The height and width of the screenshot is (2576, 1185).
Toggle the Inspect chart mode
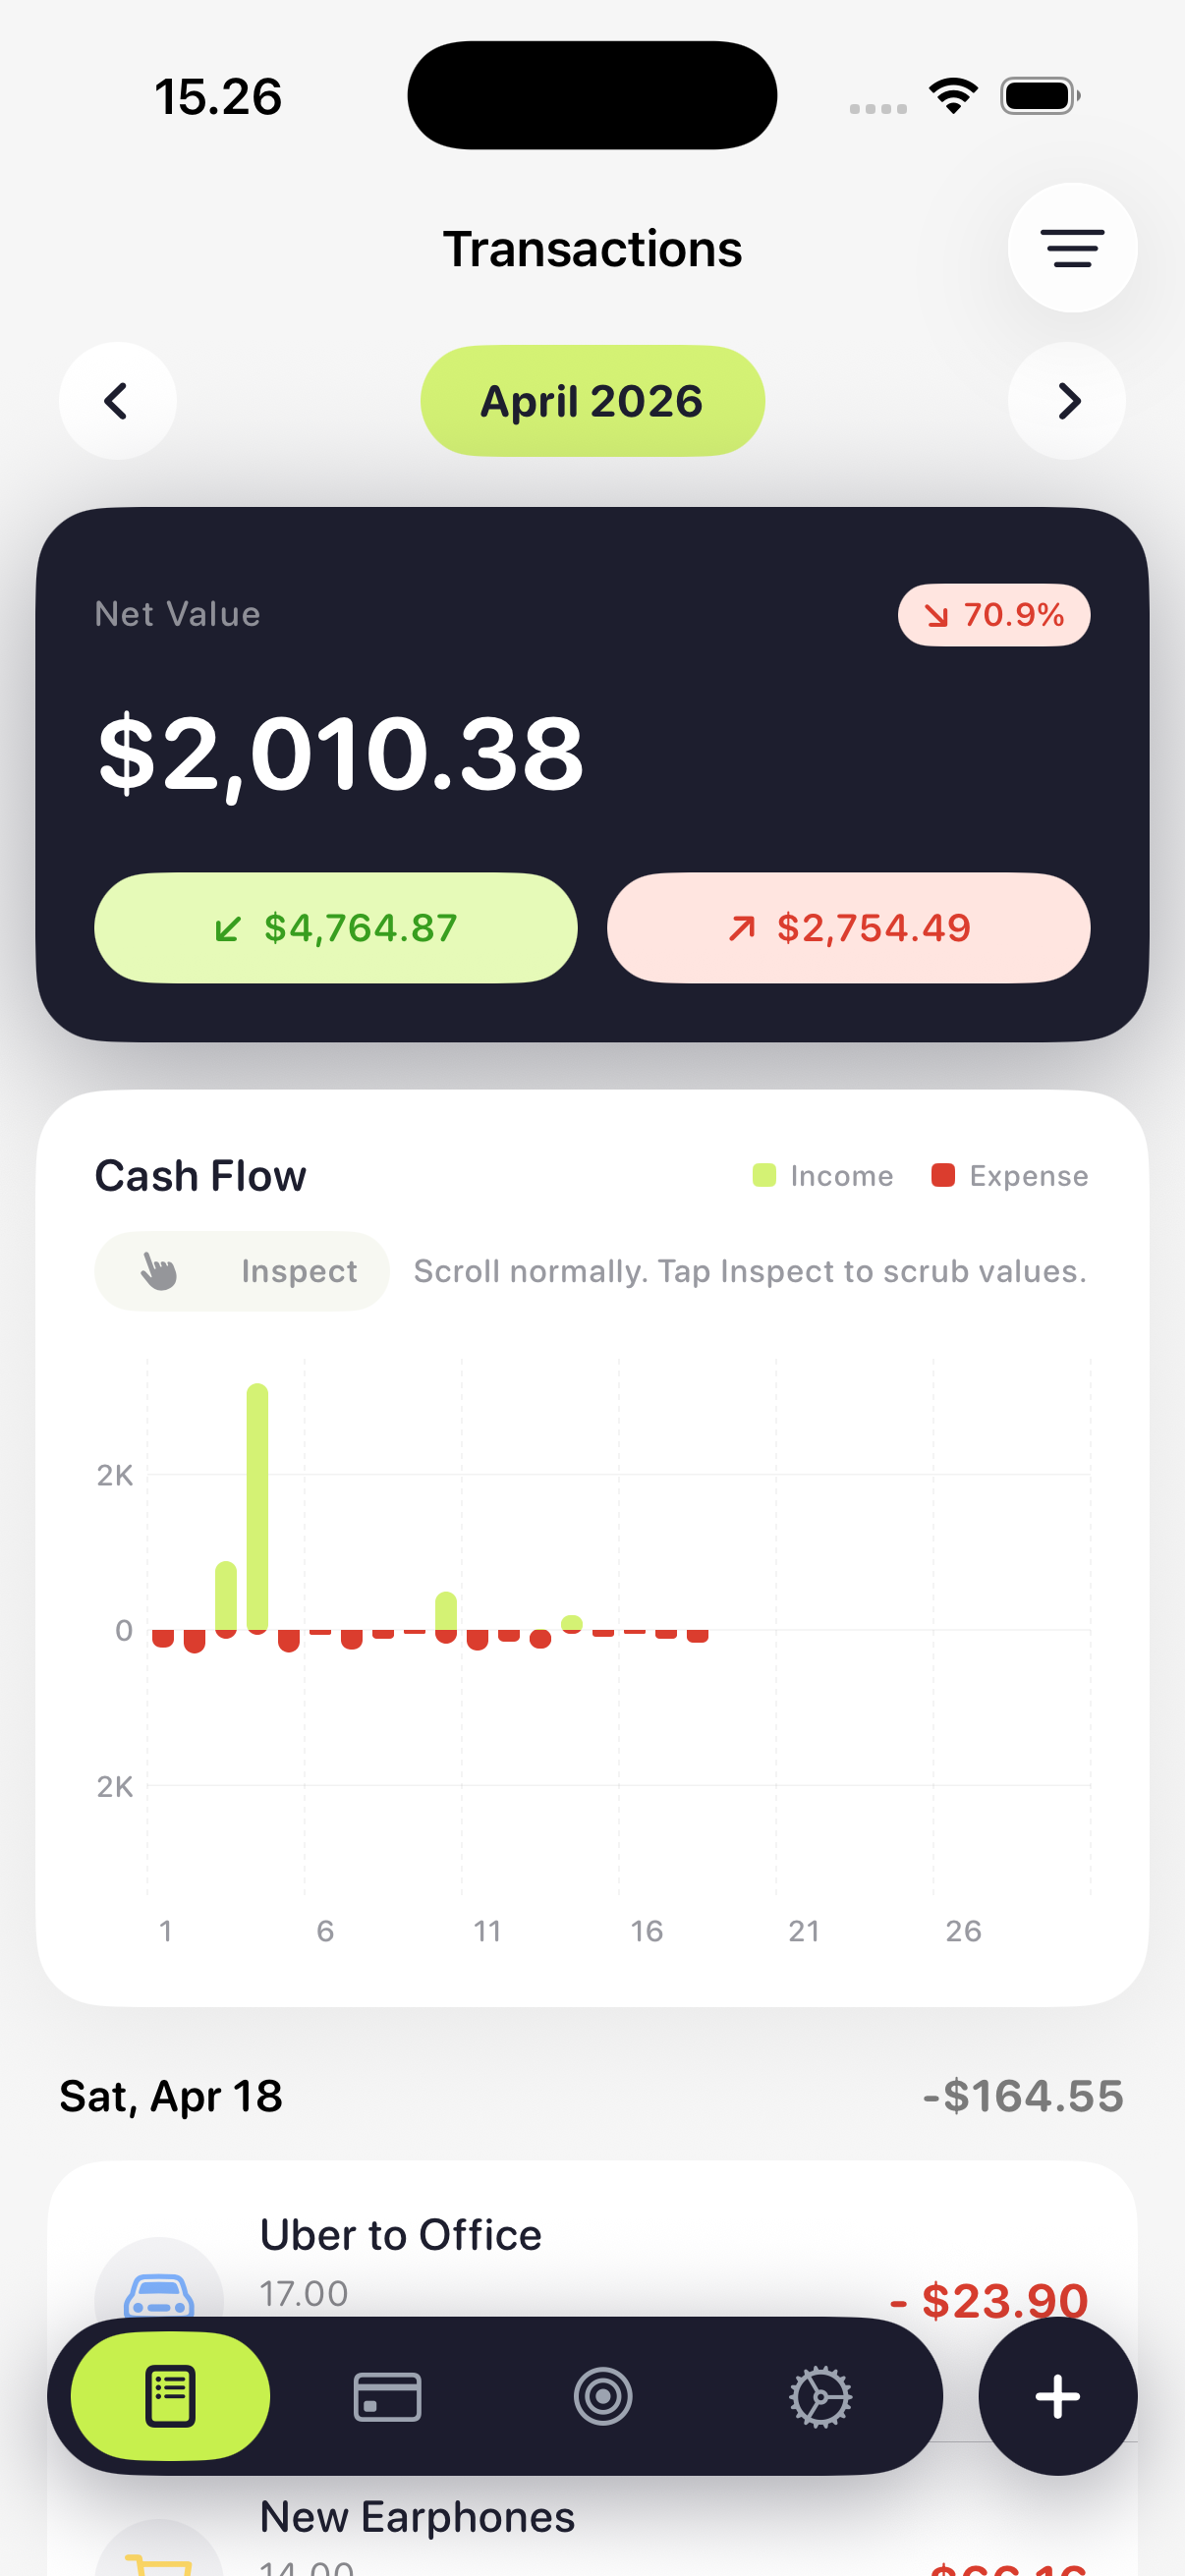click(242, 1271)
